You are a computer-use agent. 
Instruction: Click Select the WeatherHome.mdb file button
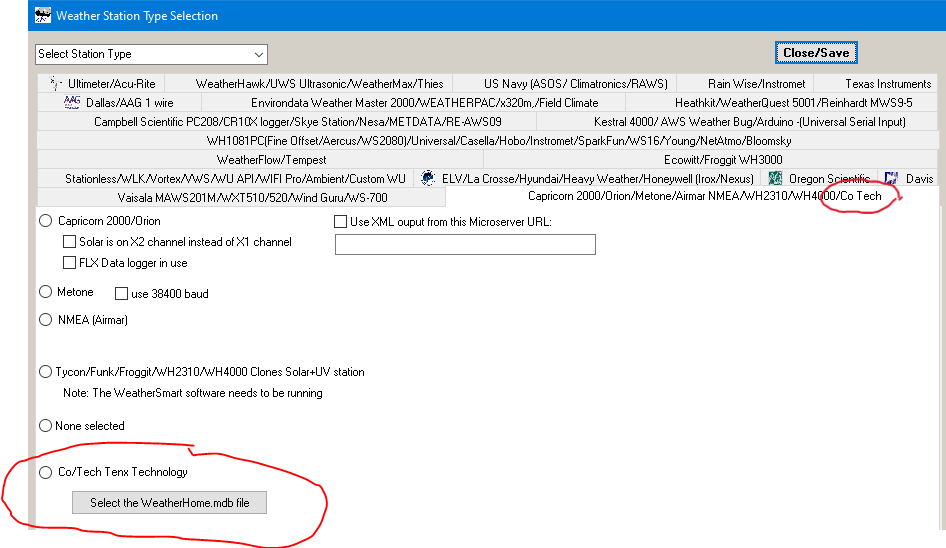170,503
